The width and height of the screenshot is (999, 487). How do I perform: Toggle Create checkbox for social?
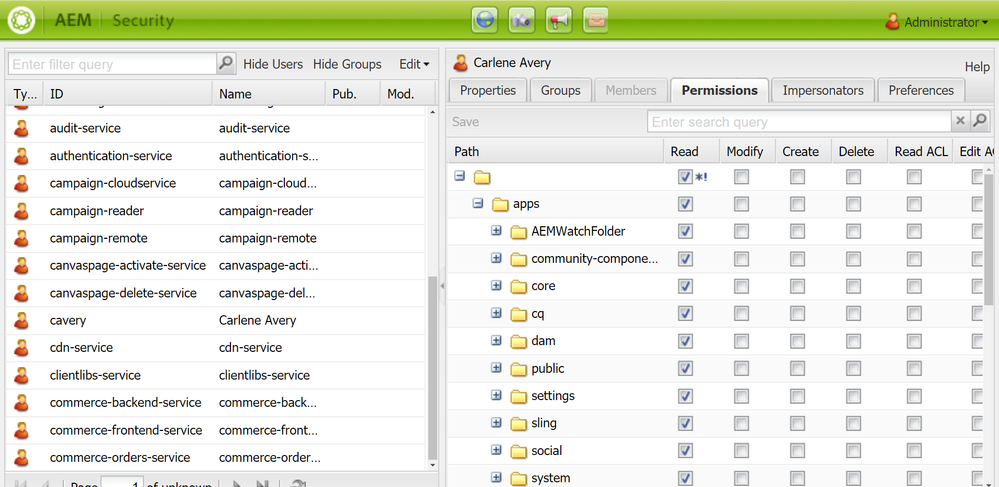click(798, 451)
